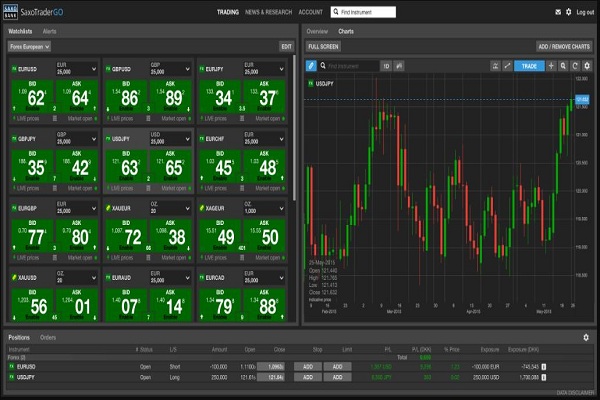Click the Saxo Bank logo

coord(10,12)
